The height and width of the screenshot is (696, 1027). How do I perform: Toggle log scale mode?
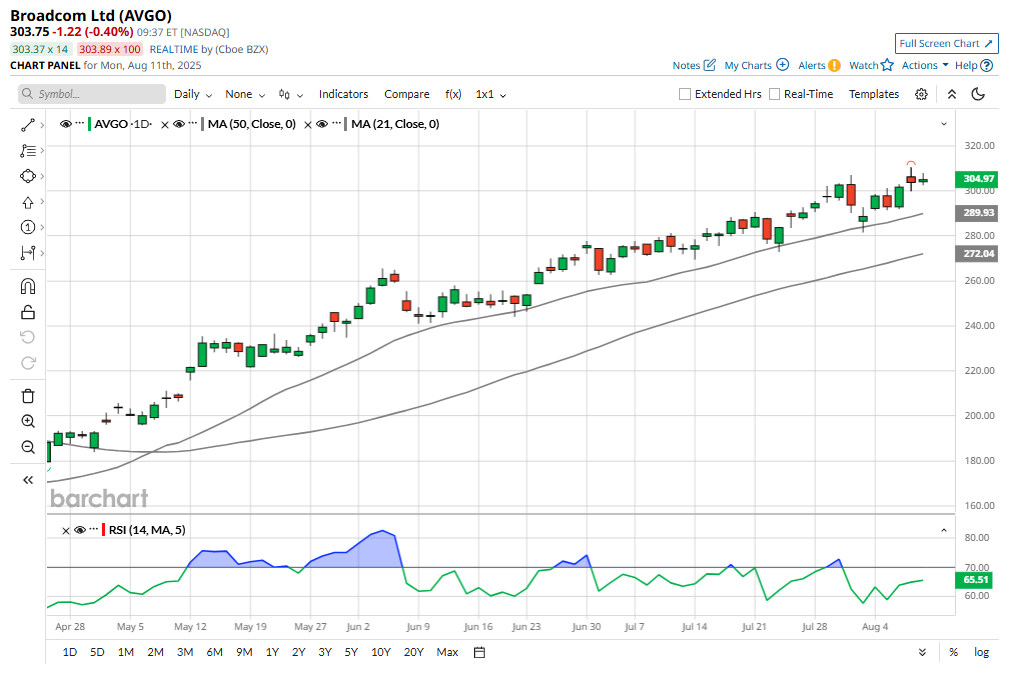[981, 652]
